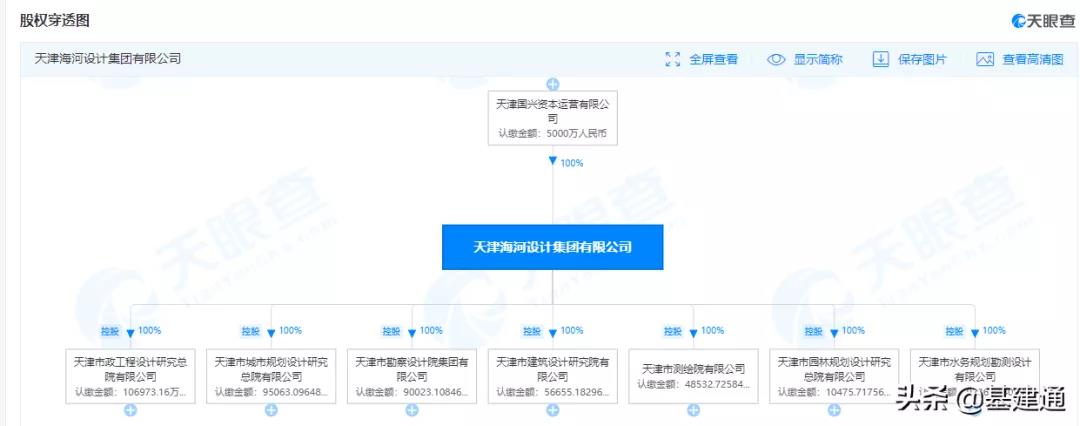
Task: Open 全屏查看 full-screen view
Action: click(714, 59)
